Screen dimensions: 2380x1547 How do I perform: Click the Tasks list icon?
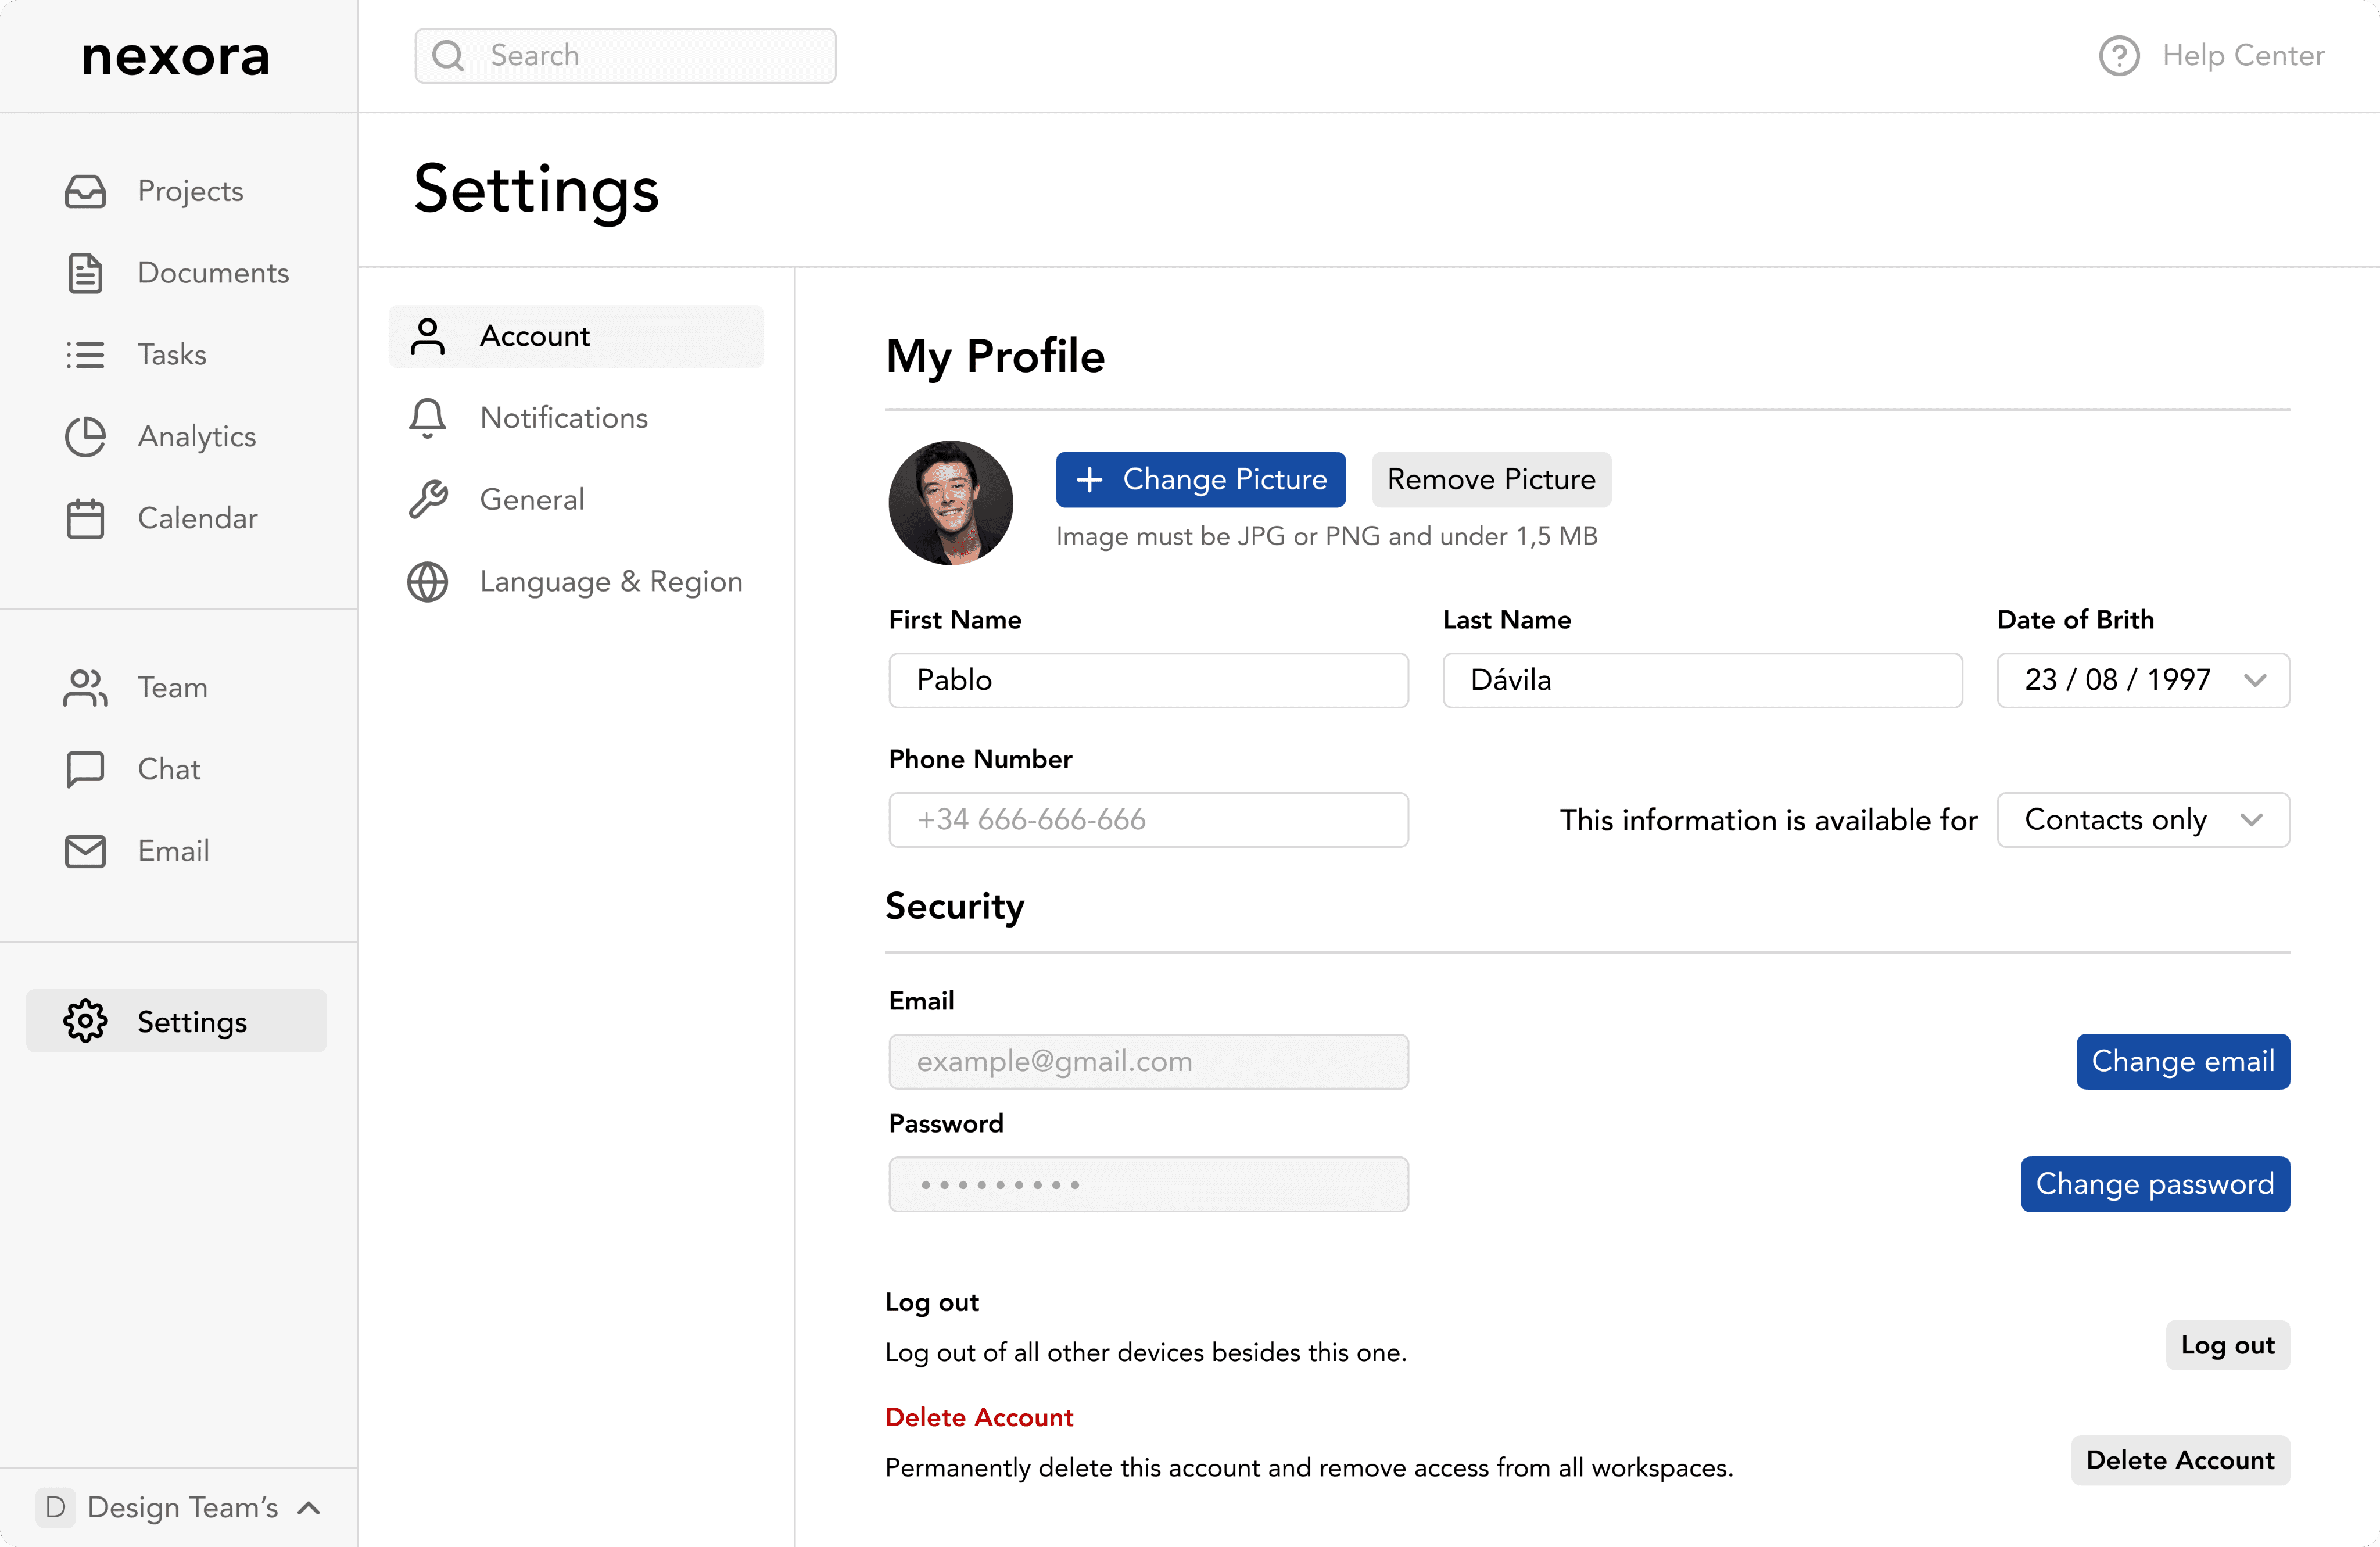coord(85,355)
